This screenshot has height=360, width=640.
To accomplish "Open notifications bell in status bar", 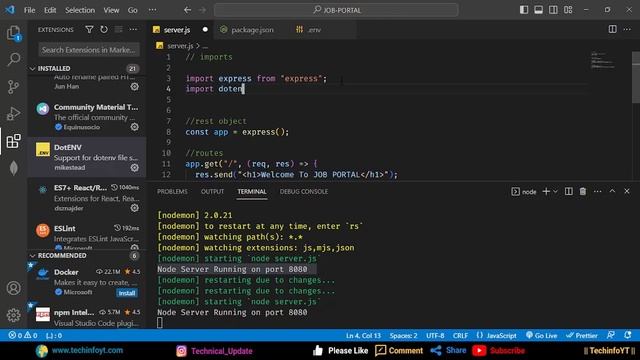I will (628, 335).
